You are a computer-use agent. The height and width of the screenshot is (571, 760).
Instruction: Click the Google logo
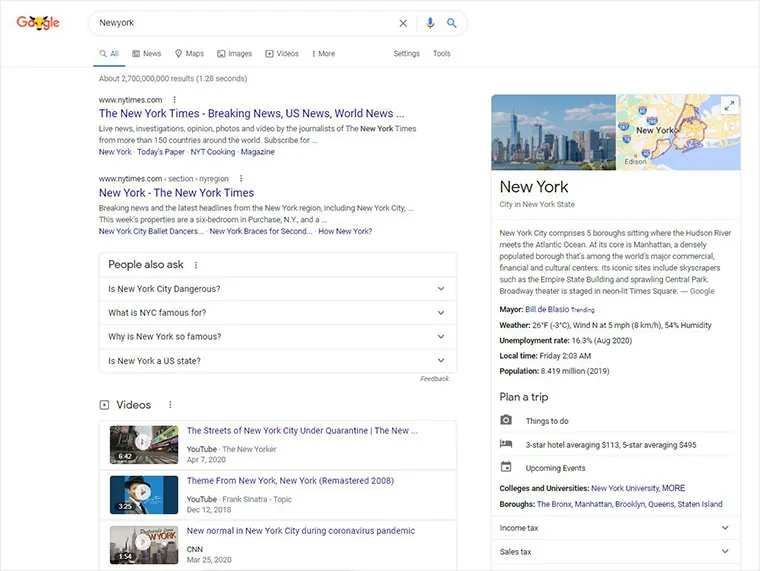(38, 22)
